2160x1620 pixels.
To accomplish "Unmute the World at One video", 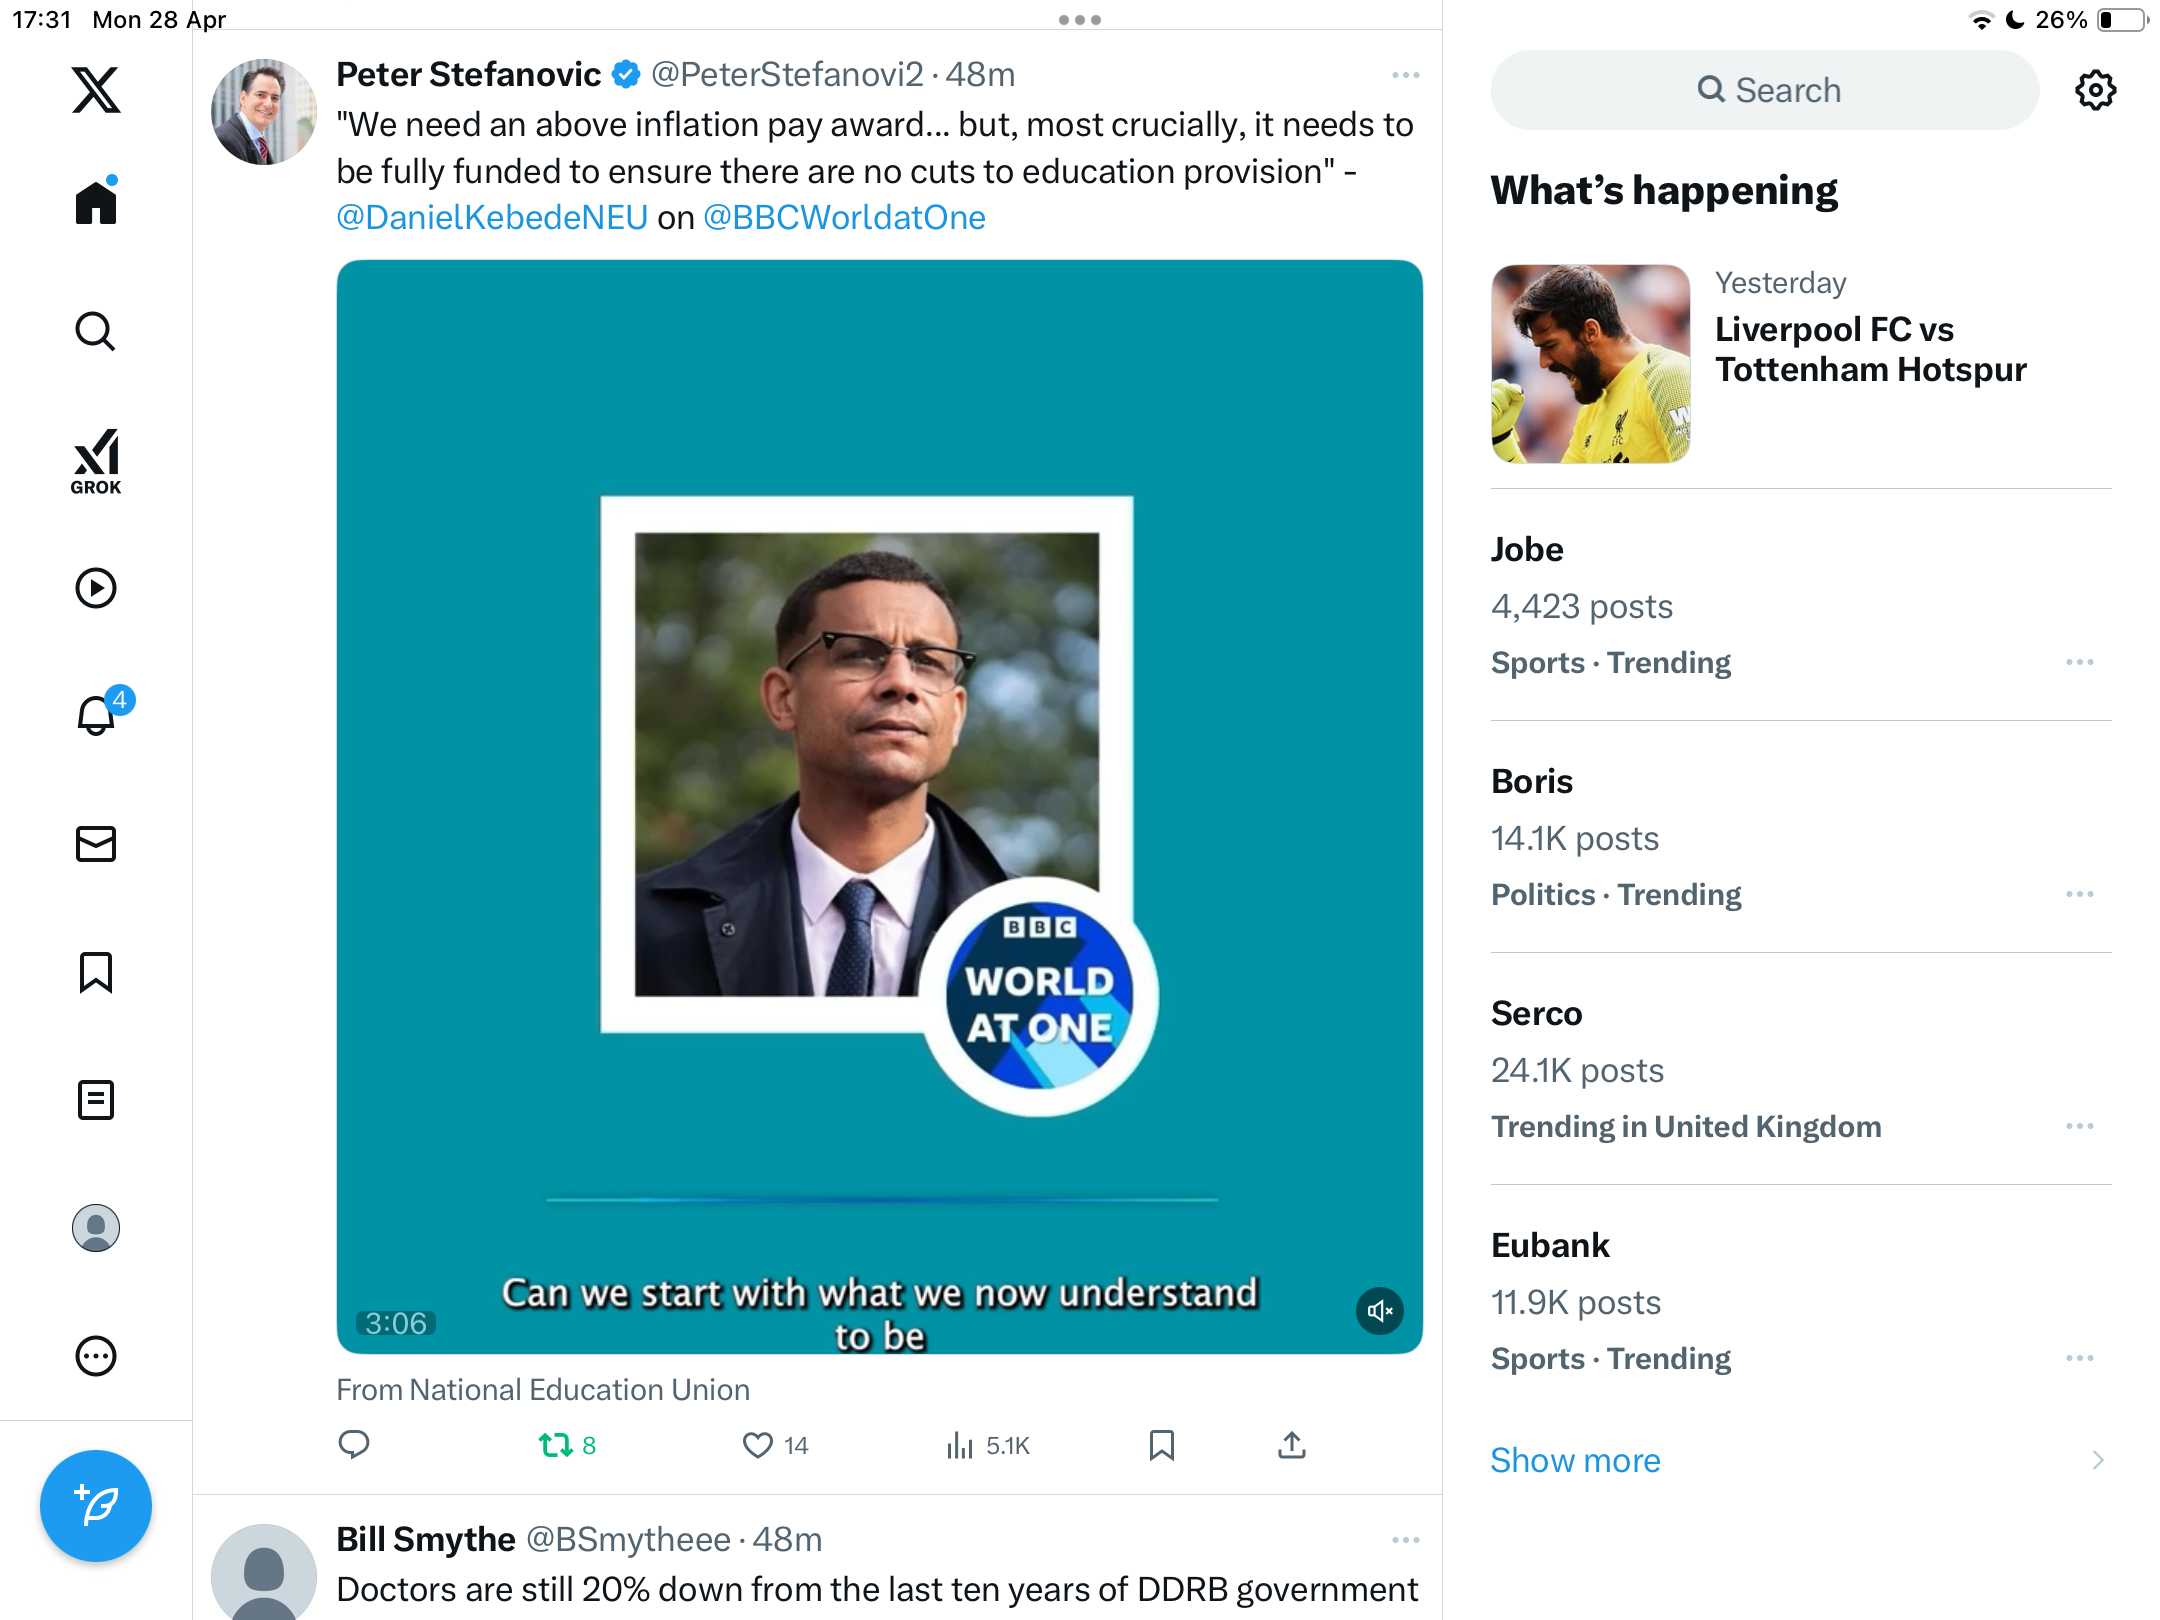I will 1380,1311.
